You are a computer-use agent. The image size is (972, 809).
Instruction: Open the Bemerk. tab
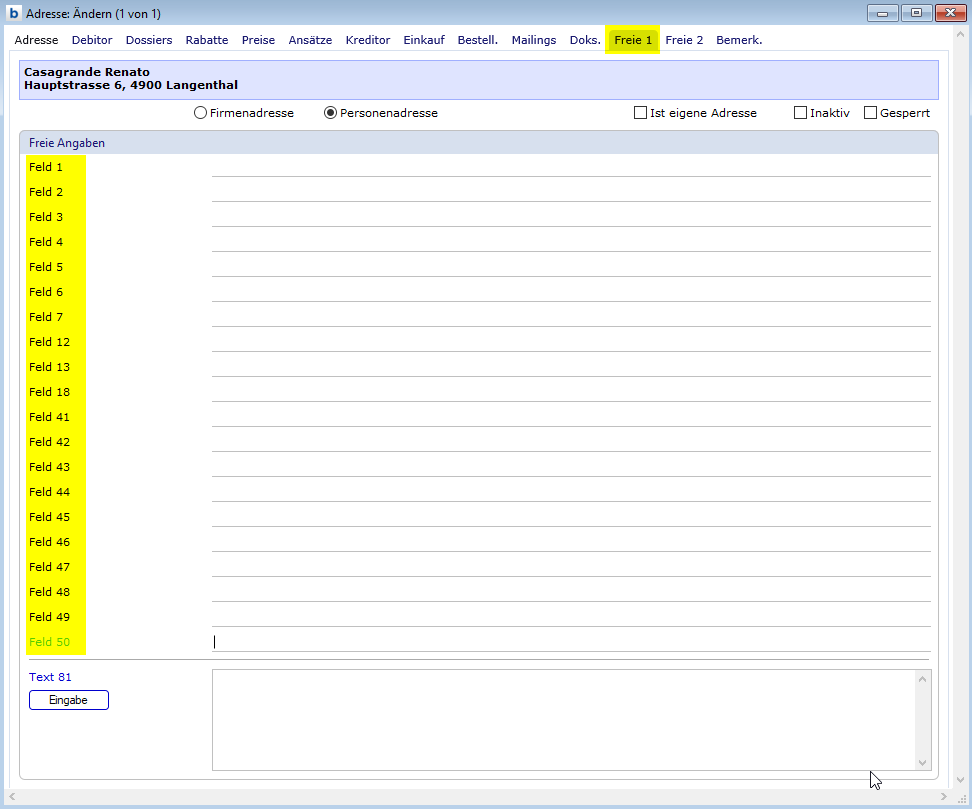(739, 40)
